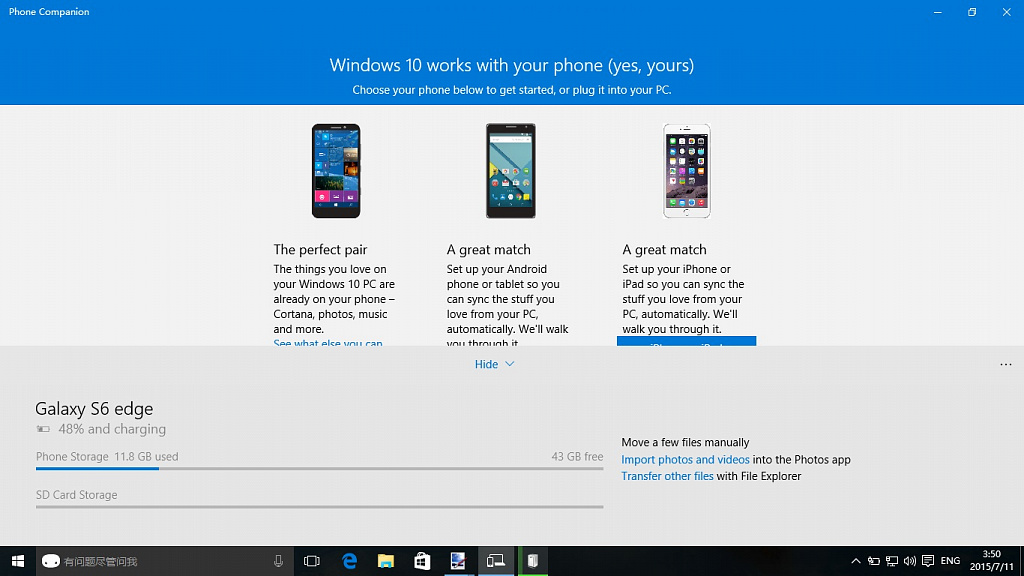Screen dimensions: 1024x576
Task: Open the Windows Start menu
Action: (18, 561)
